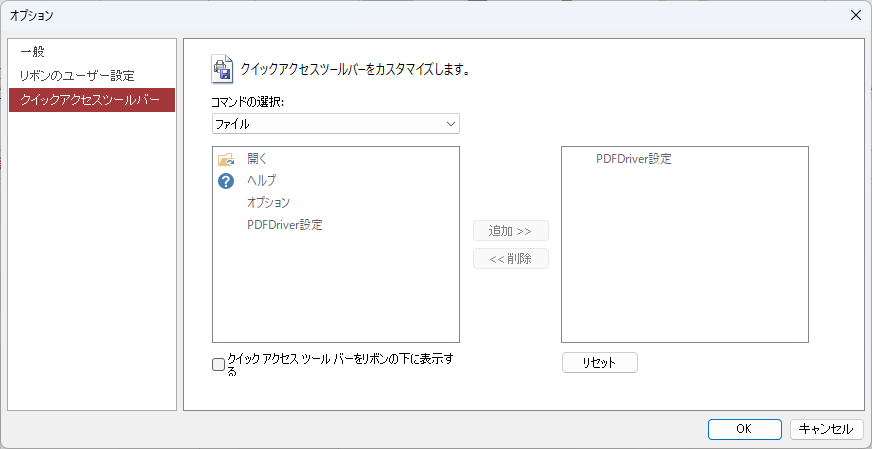872x449 pixels.
Task: Select PDFDriver設定 in the left command list
Action: point(336,225)
